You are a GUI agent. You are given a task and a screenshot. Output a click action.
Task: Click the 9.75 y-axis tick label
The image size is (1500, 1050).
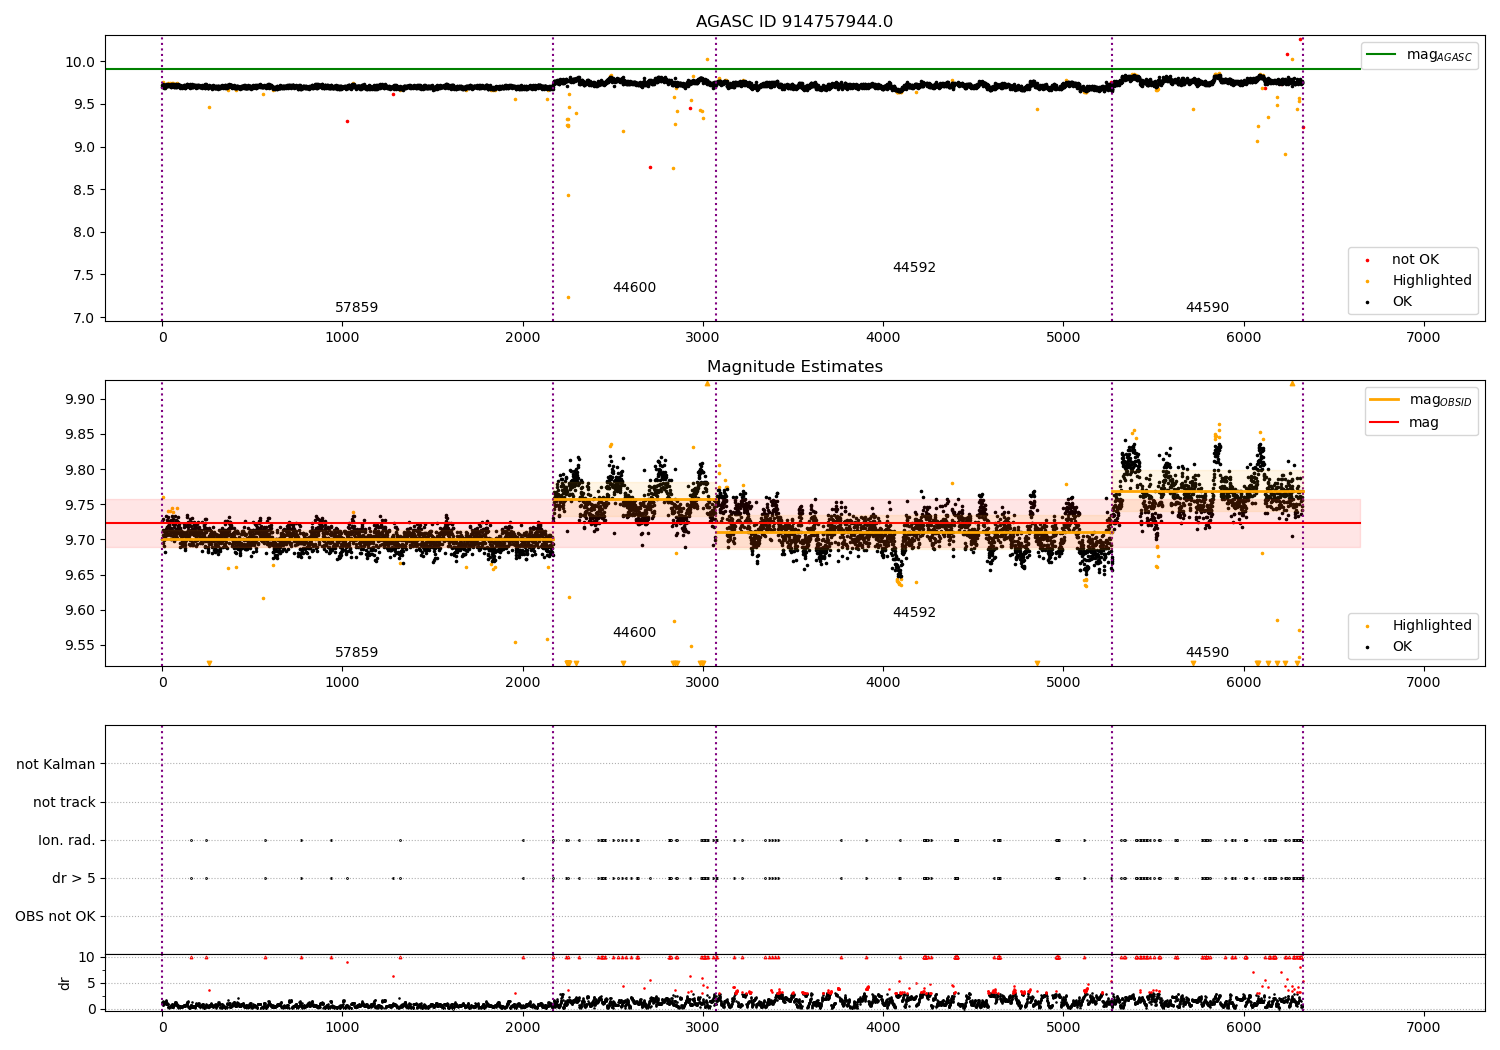81,505
